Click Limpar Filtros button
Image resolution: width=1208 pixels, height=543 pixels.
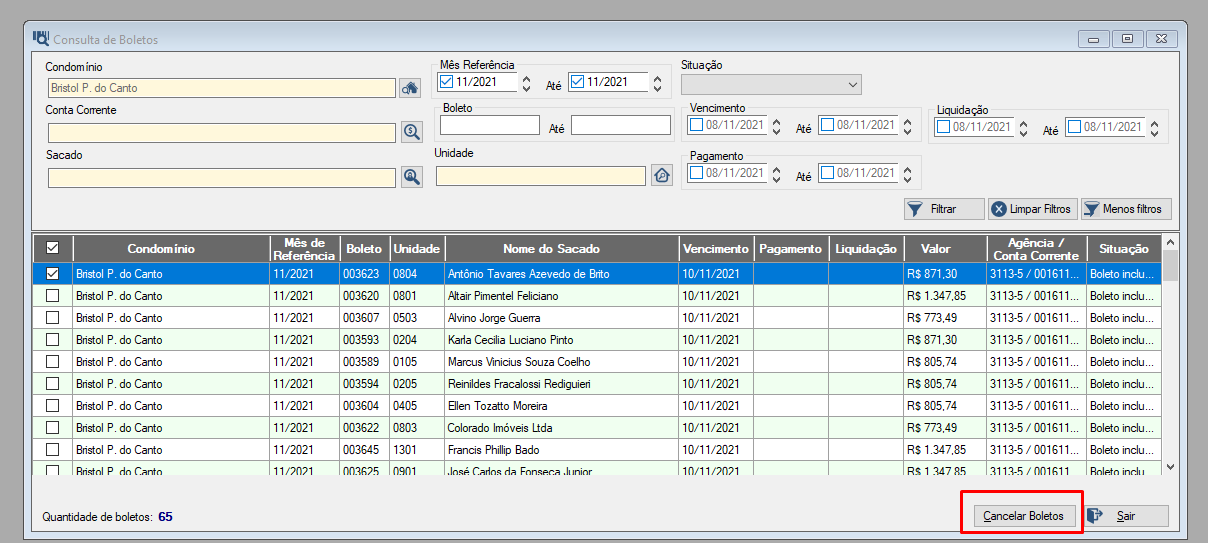click(1031, 209)
